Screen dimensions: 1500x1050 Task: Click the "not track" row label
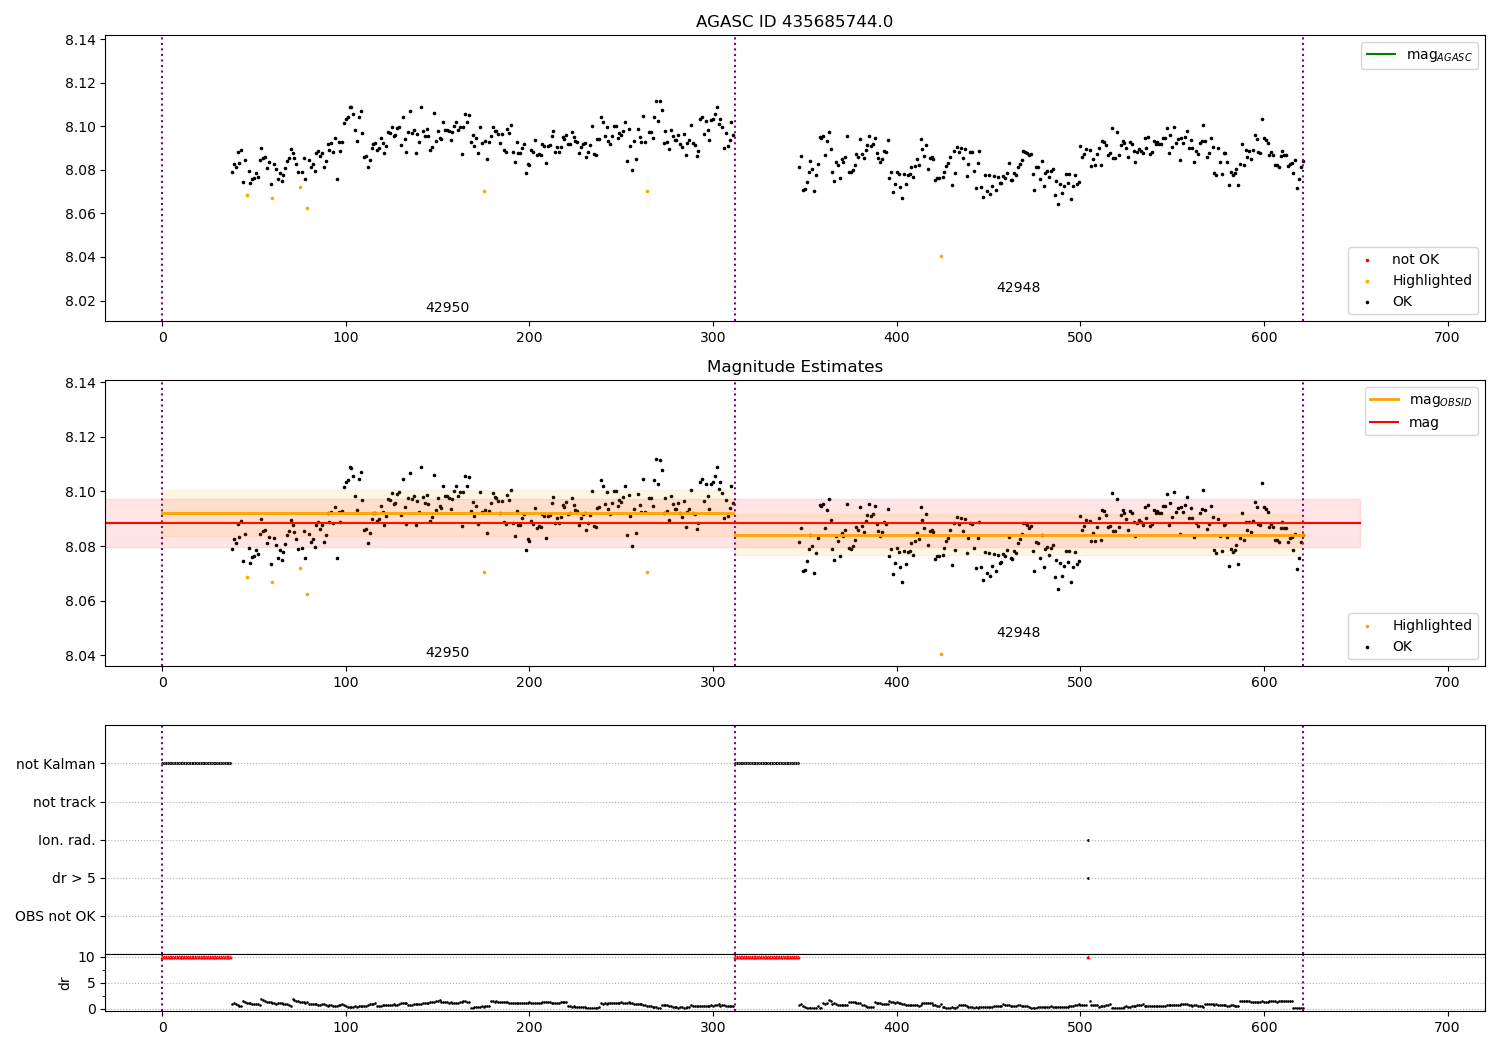[x=64, y=802]
